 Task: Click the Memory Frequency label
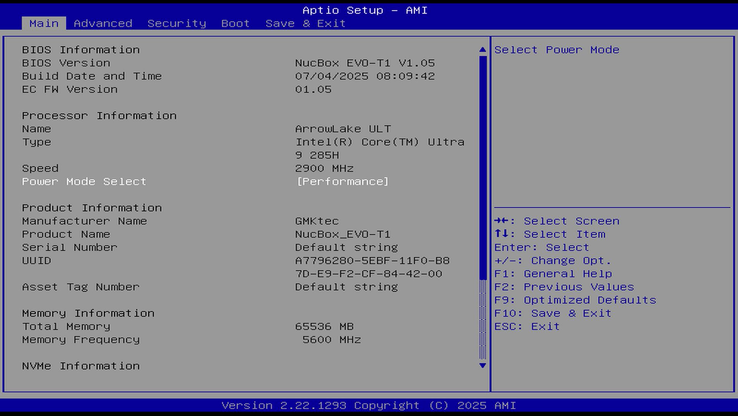coord(80,340)
